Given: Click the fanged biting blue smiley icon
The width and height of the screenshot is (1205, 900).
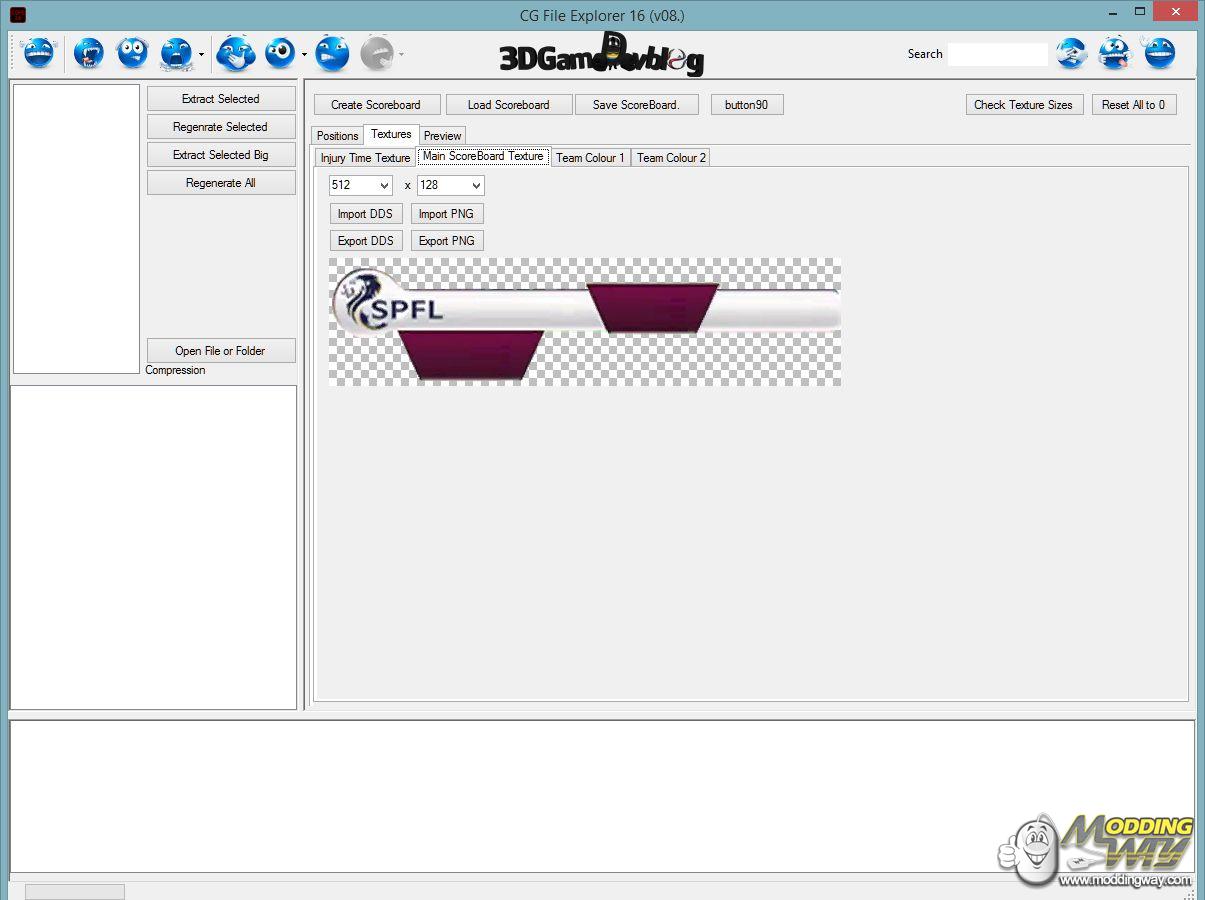Looking at the screenshot, I should 89,53.
